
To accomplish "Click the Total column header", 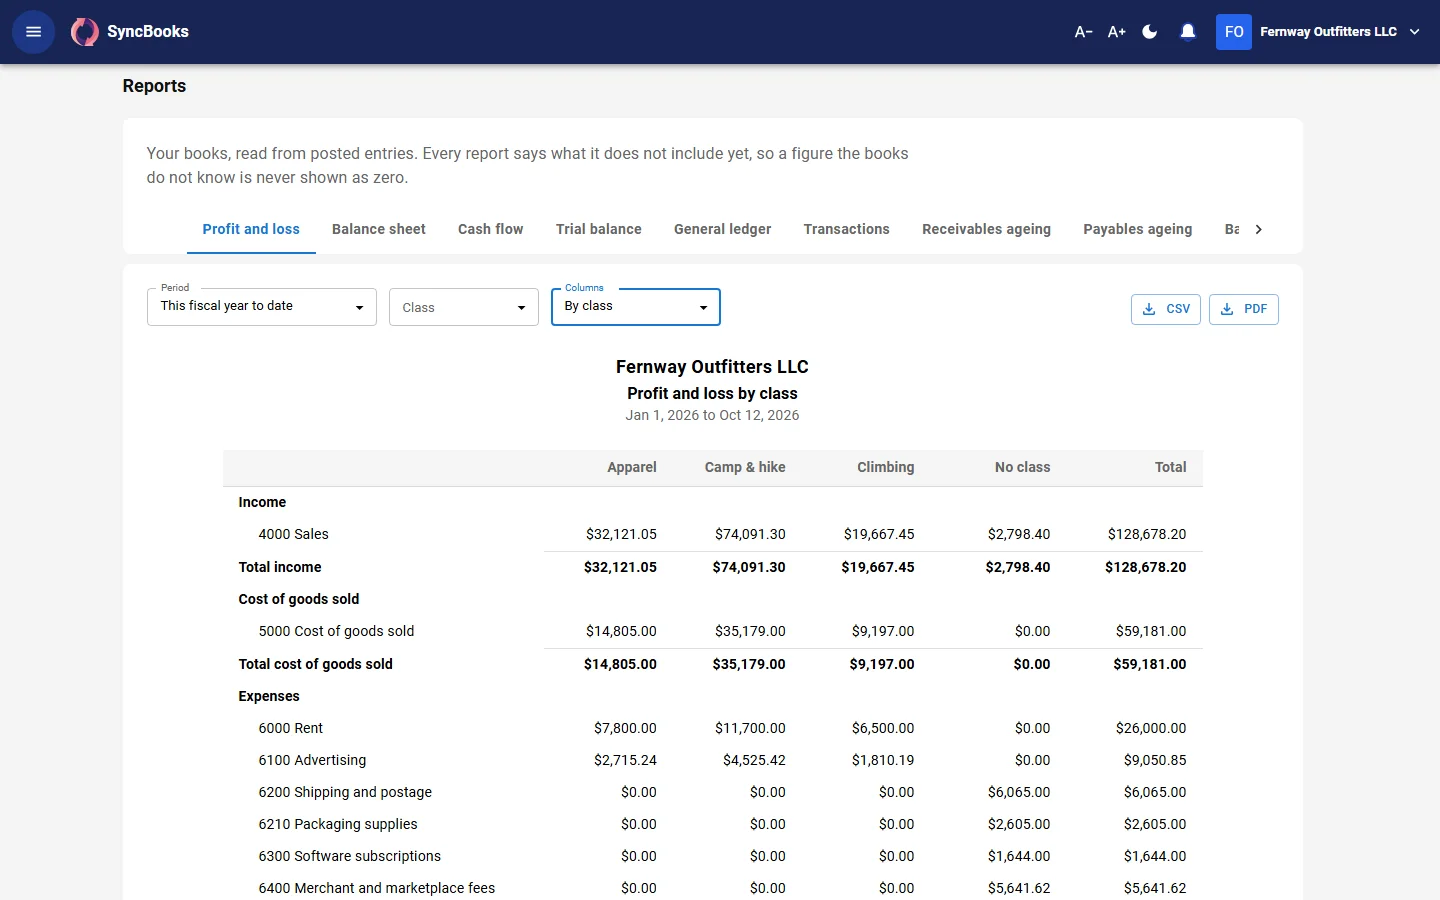I will [x=1171, y=467].
